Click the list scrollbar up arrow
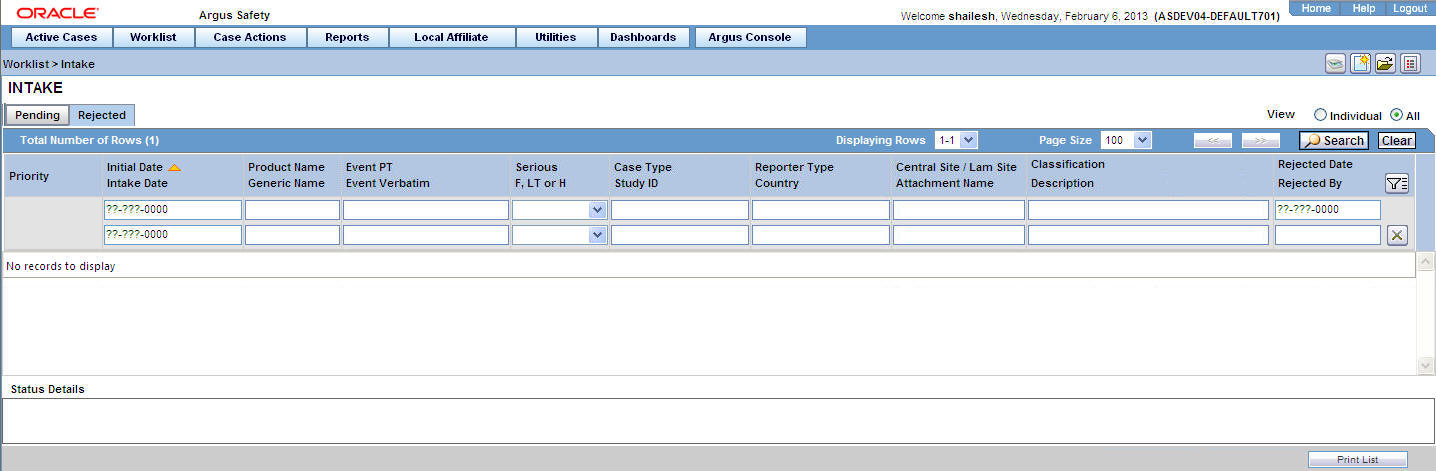The width and height of the screenshot is (1436, 471). pos(1426,261)
